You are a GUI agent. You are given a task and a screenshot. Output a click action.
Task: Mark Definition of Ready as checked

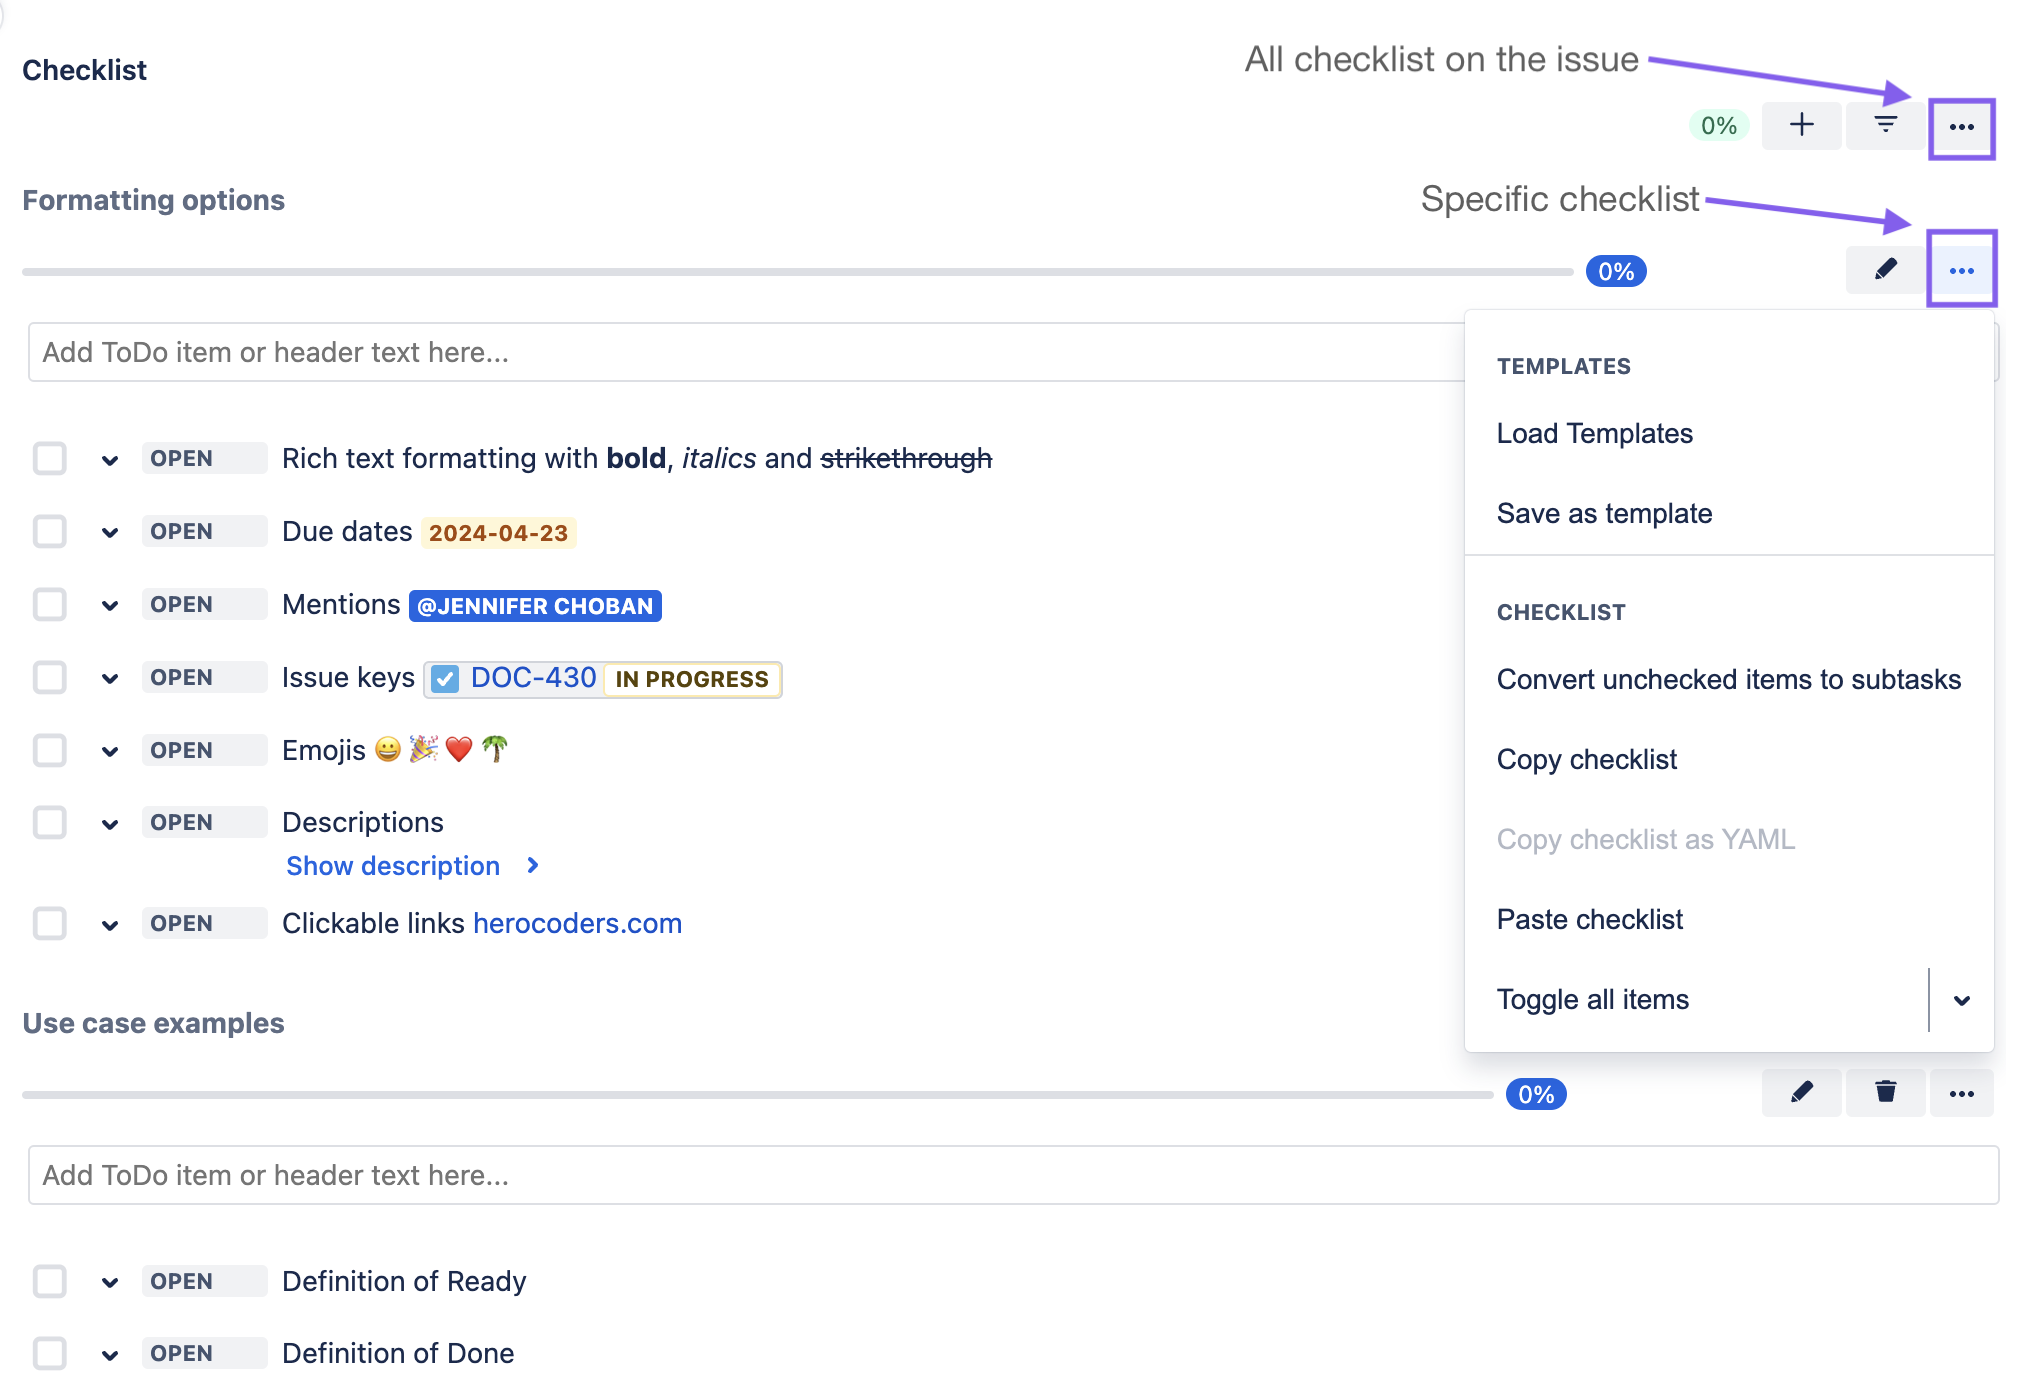[50, 1281]
